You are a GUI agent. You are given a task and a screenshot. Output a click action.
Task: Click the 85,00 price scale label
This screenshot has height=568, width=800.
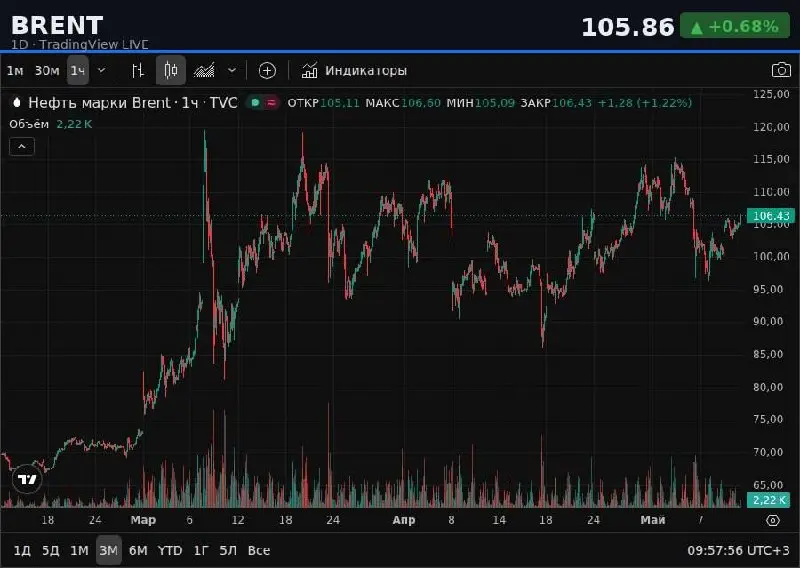(768, 354)
